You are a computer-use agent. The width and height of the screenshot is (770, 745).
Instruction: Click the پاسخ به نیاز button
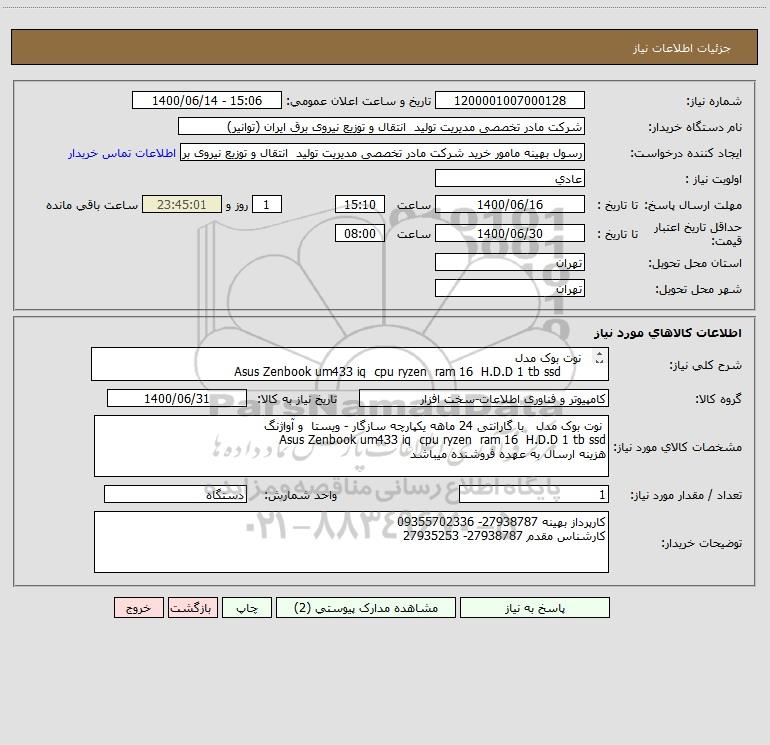point(535,607)
